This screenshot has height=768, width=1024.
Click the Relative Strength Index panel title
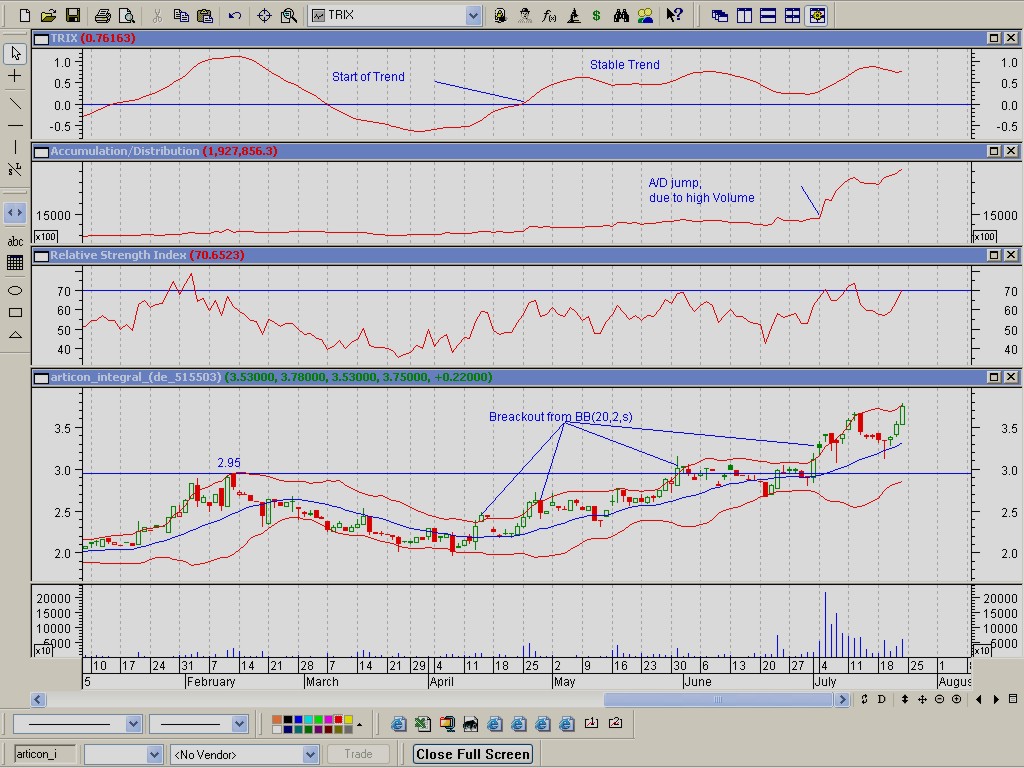[x=117, y=255]
